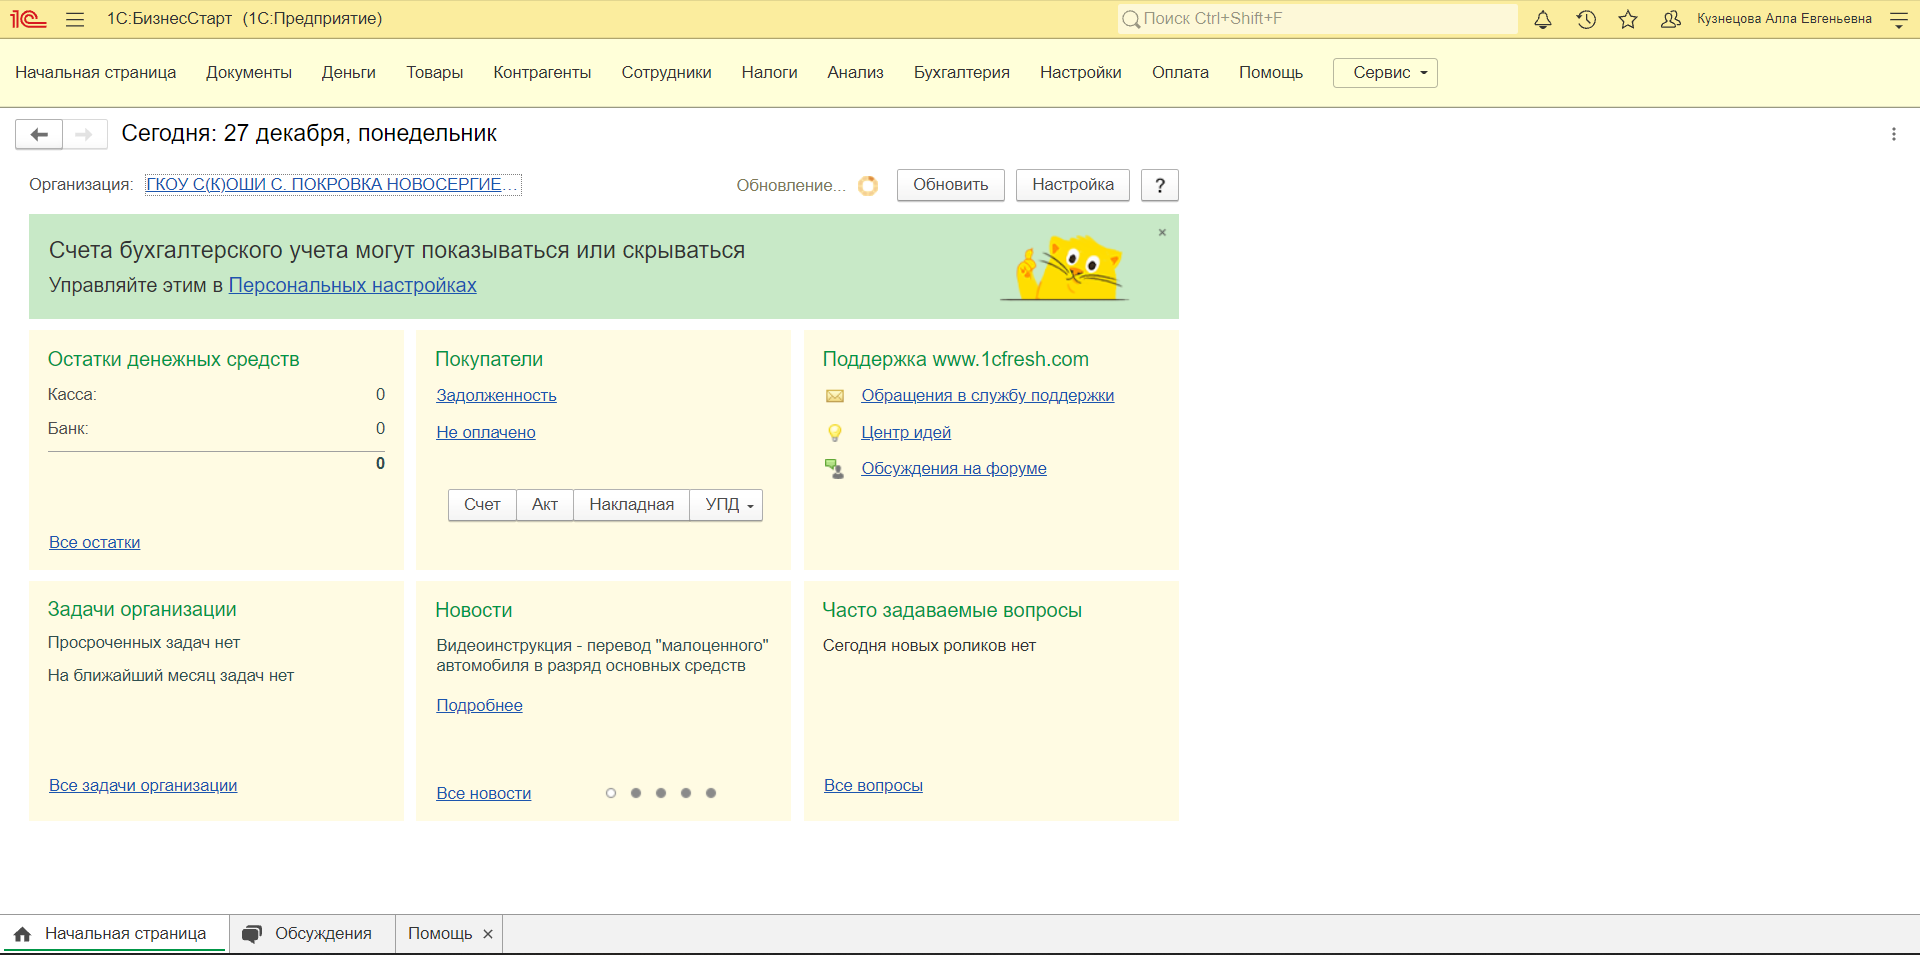Open the Подробнее news link

pos(480,706)
